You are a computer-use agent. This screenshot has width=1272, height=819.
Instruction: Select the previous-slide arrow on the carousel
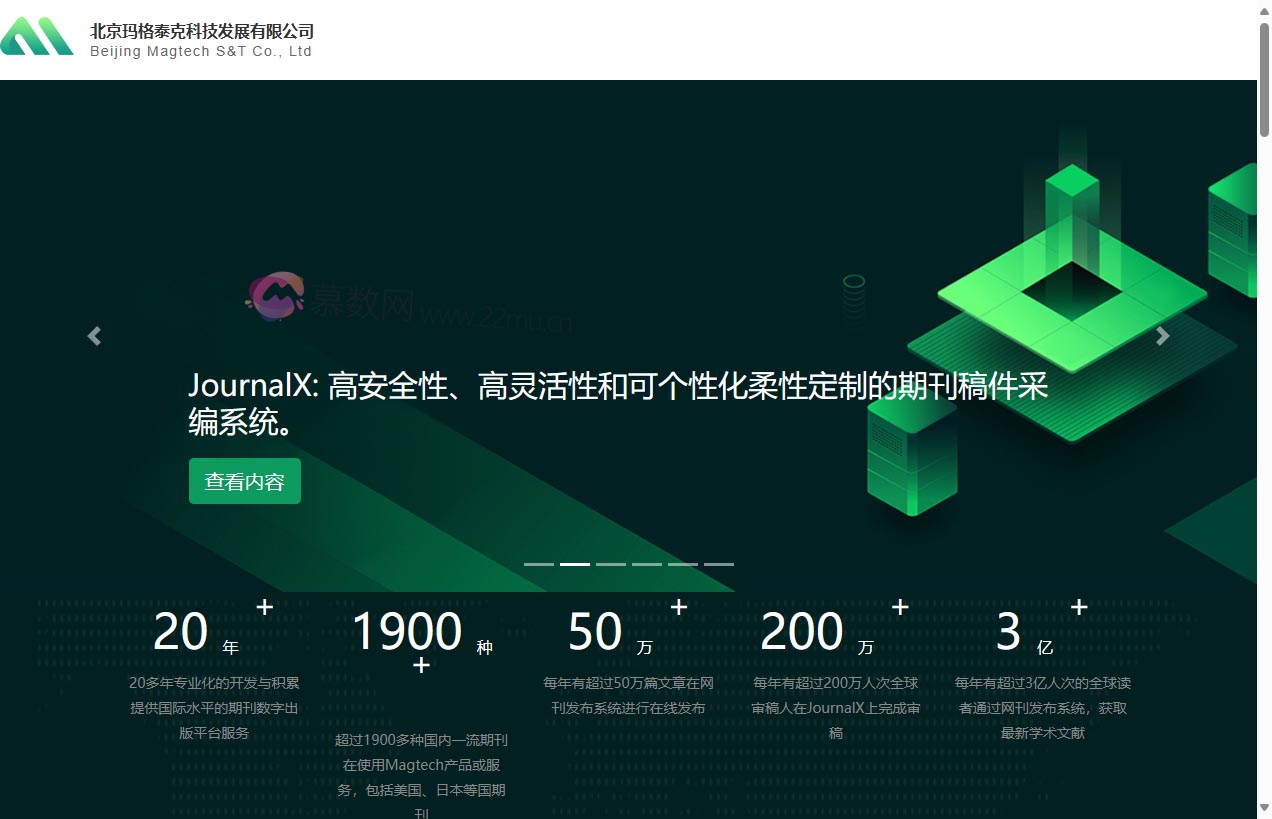pos(93,336)
